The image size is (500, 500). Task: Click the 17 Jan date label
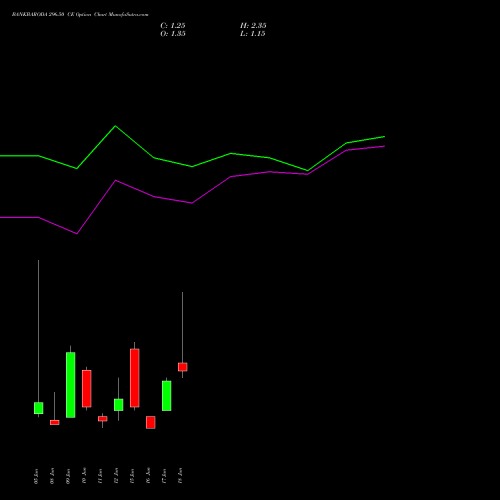(x=164, y=476)
